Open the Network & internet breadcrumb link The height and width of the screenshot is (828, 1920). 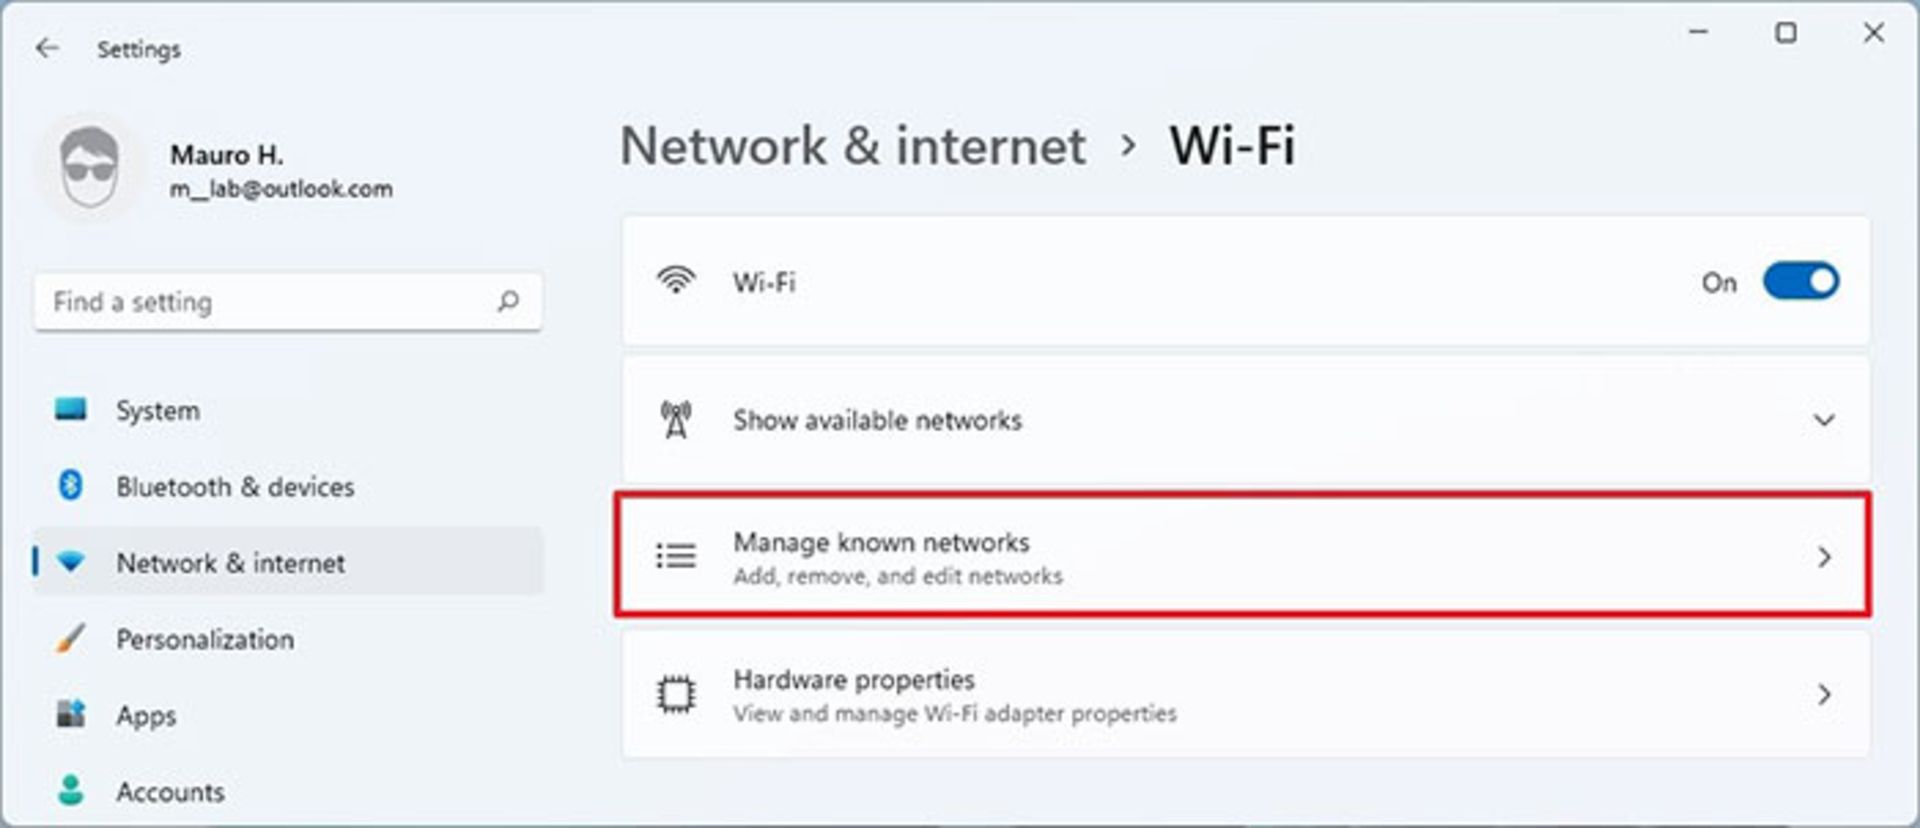click(x=855, y=146)
